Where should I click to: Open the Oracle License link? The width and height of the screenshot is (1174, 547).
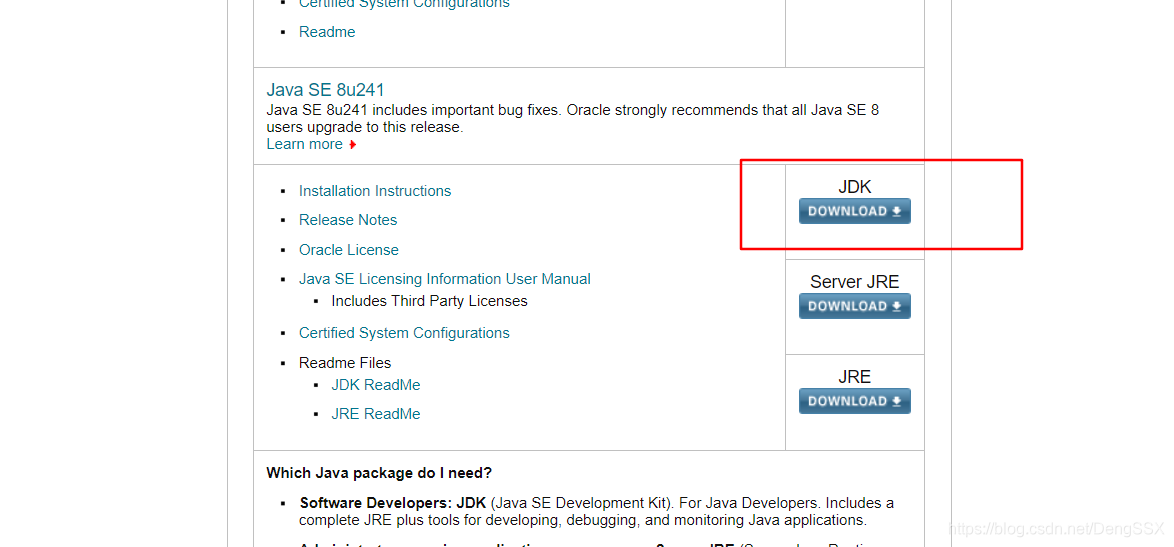349,250
